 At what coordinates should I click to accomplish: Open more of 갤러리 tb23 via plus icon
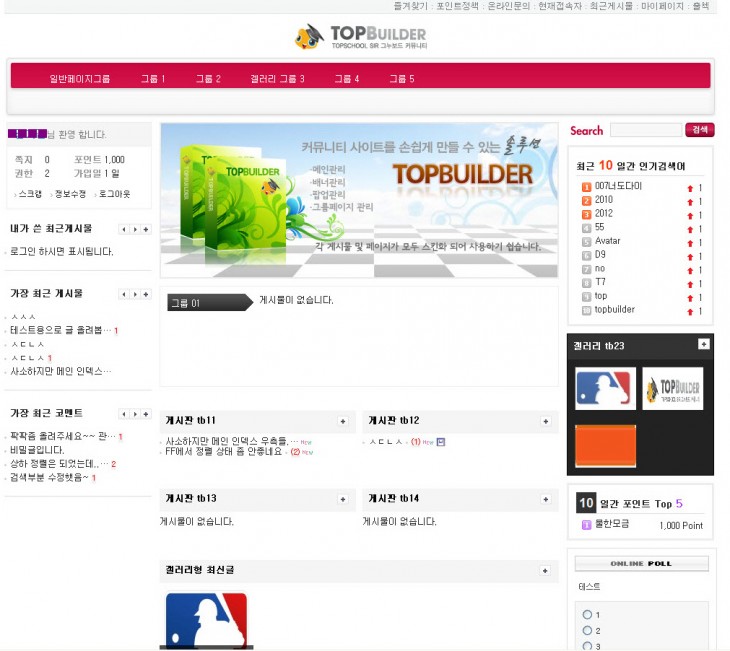(703, 344)
